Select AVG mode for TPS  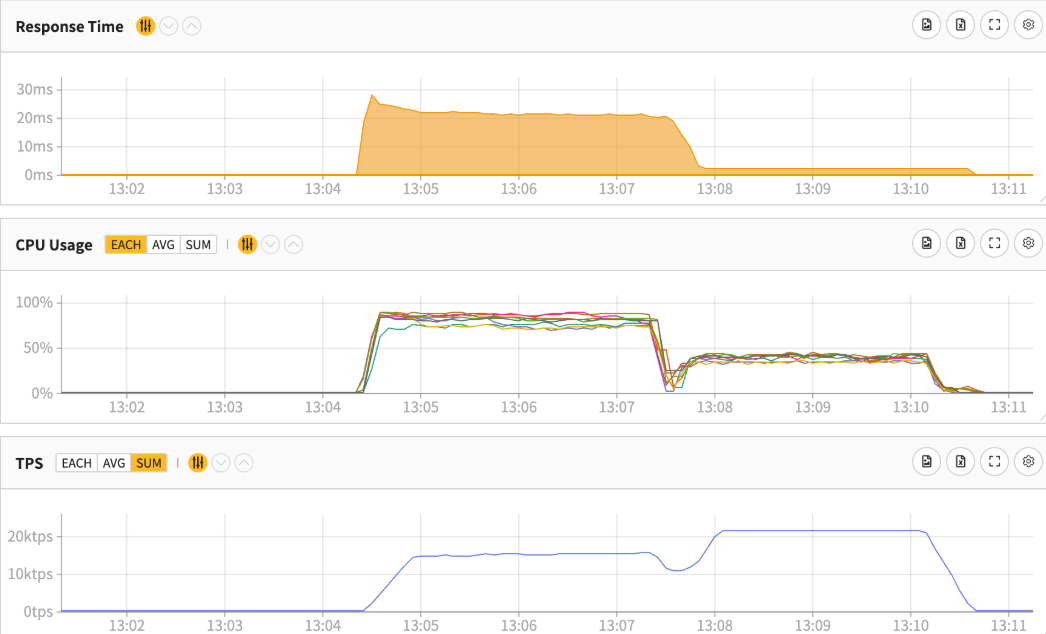click(114, 462)
